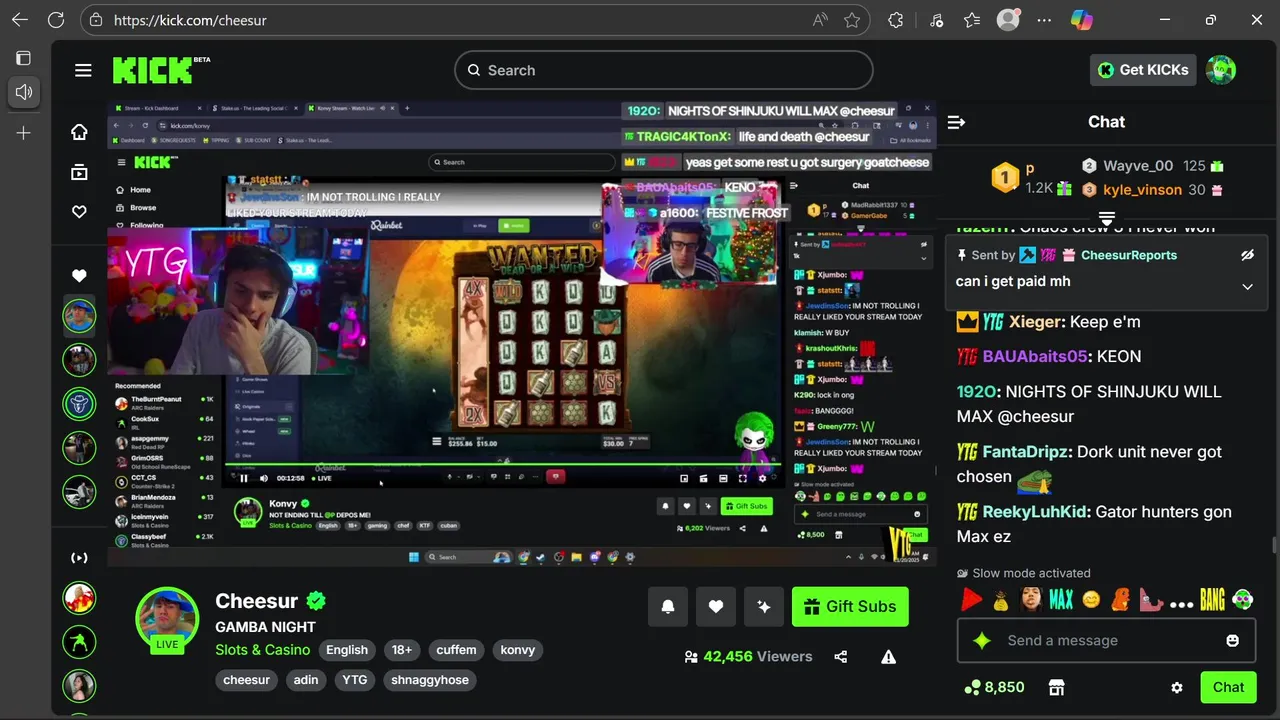
Task: Collapse the chat panel with arrow icon
Action: click(x=956, y=122)
